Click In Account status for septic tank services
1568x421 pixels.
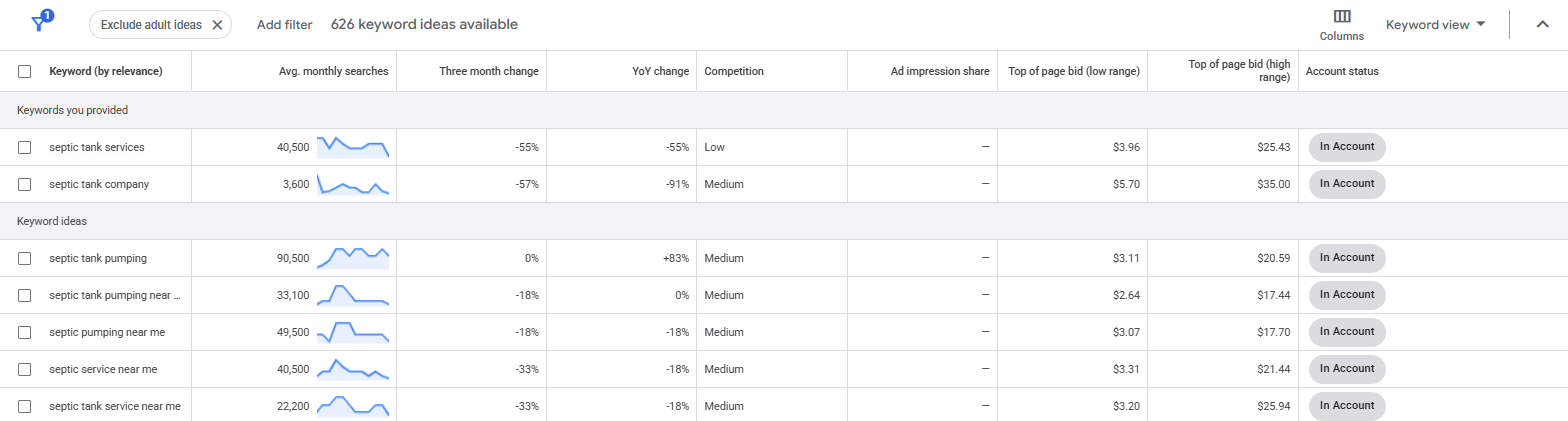[x=1347, y=147]
